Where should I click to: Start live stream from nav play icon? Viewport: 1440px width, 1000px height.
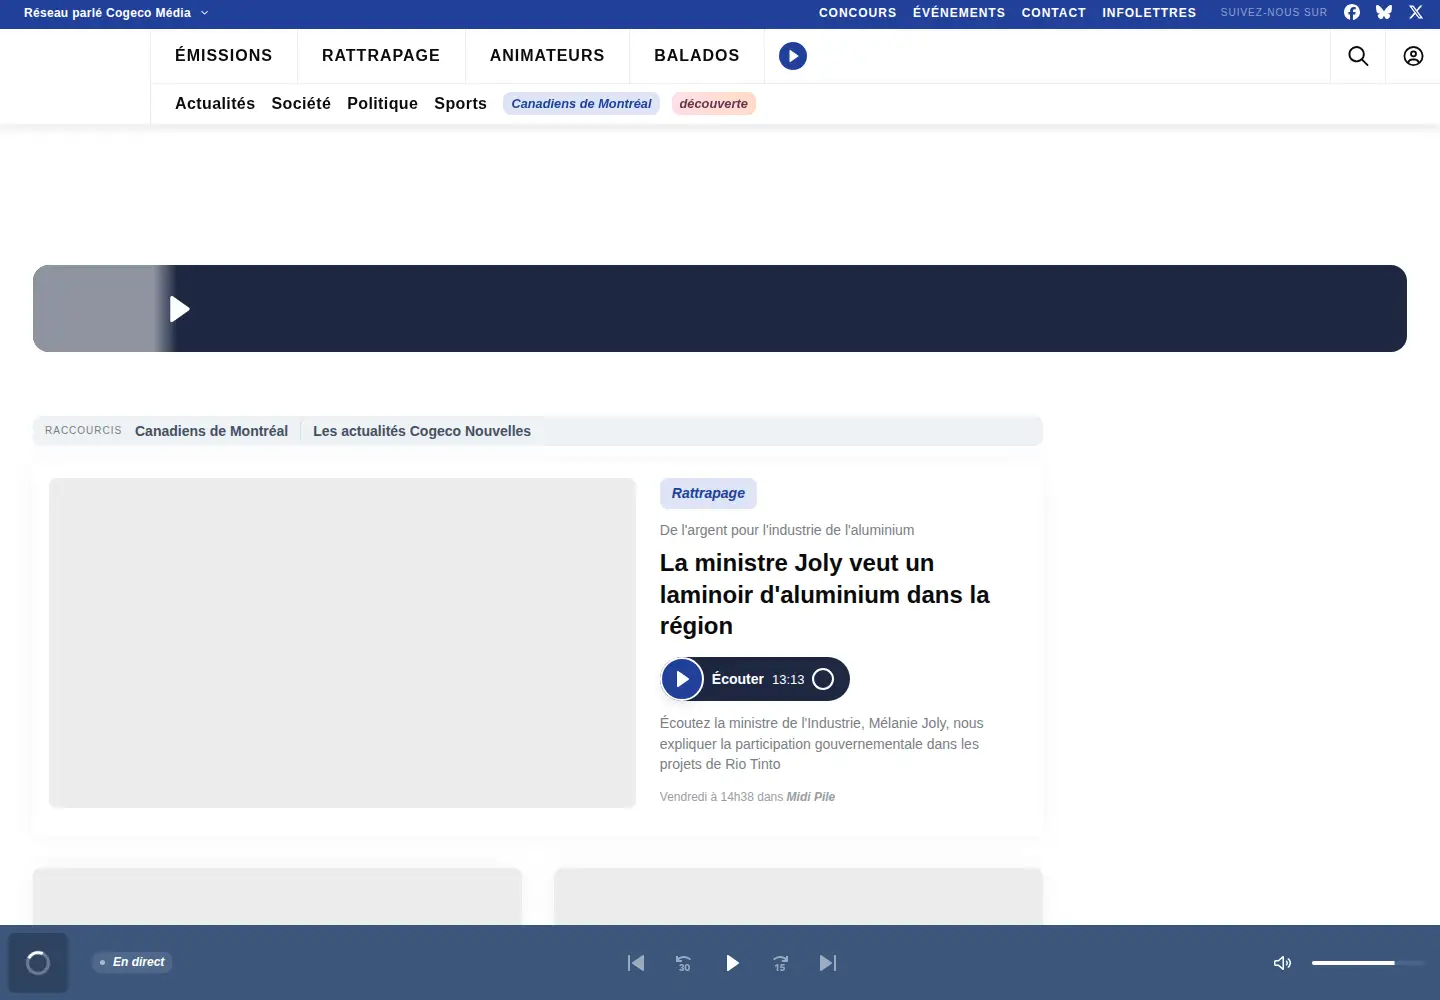click(x=793, y=56)
